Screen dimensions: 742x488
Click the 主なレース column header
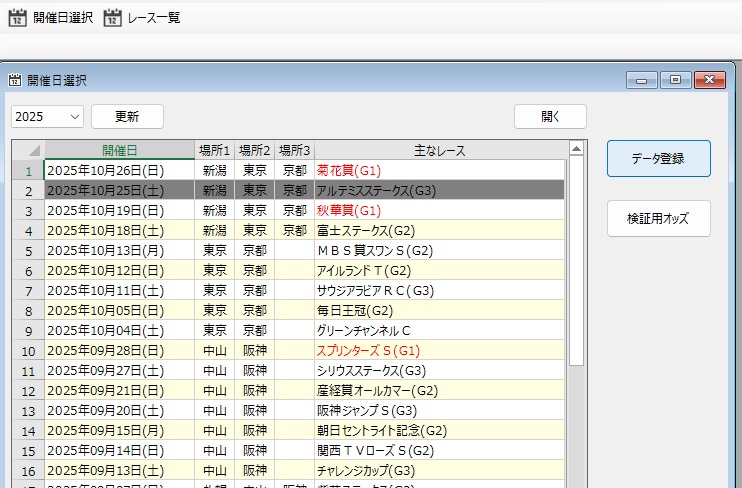(439, 150)
